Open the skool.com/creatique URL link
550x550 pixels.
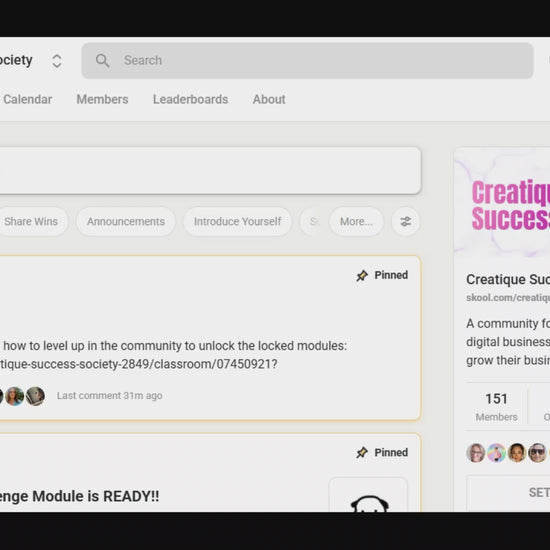508,298
